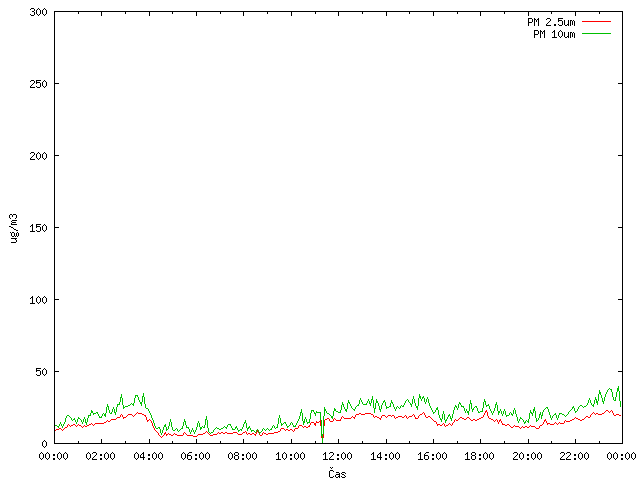This screenshot has width=640, height=480.
Task: Click the y-axis value 300
Action: coord(38,12)
